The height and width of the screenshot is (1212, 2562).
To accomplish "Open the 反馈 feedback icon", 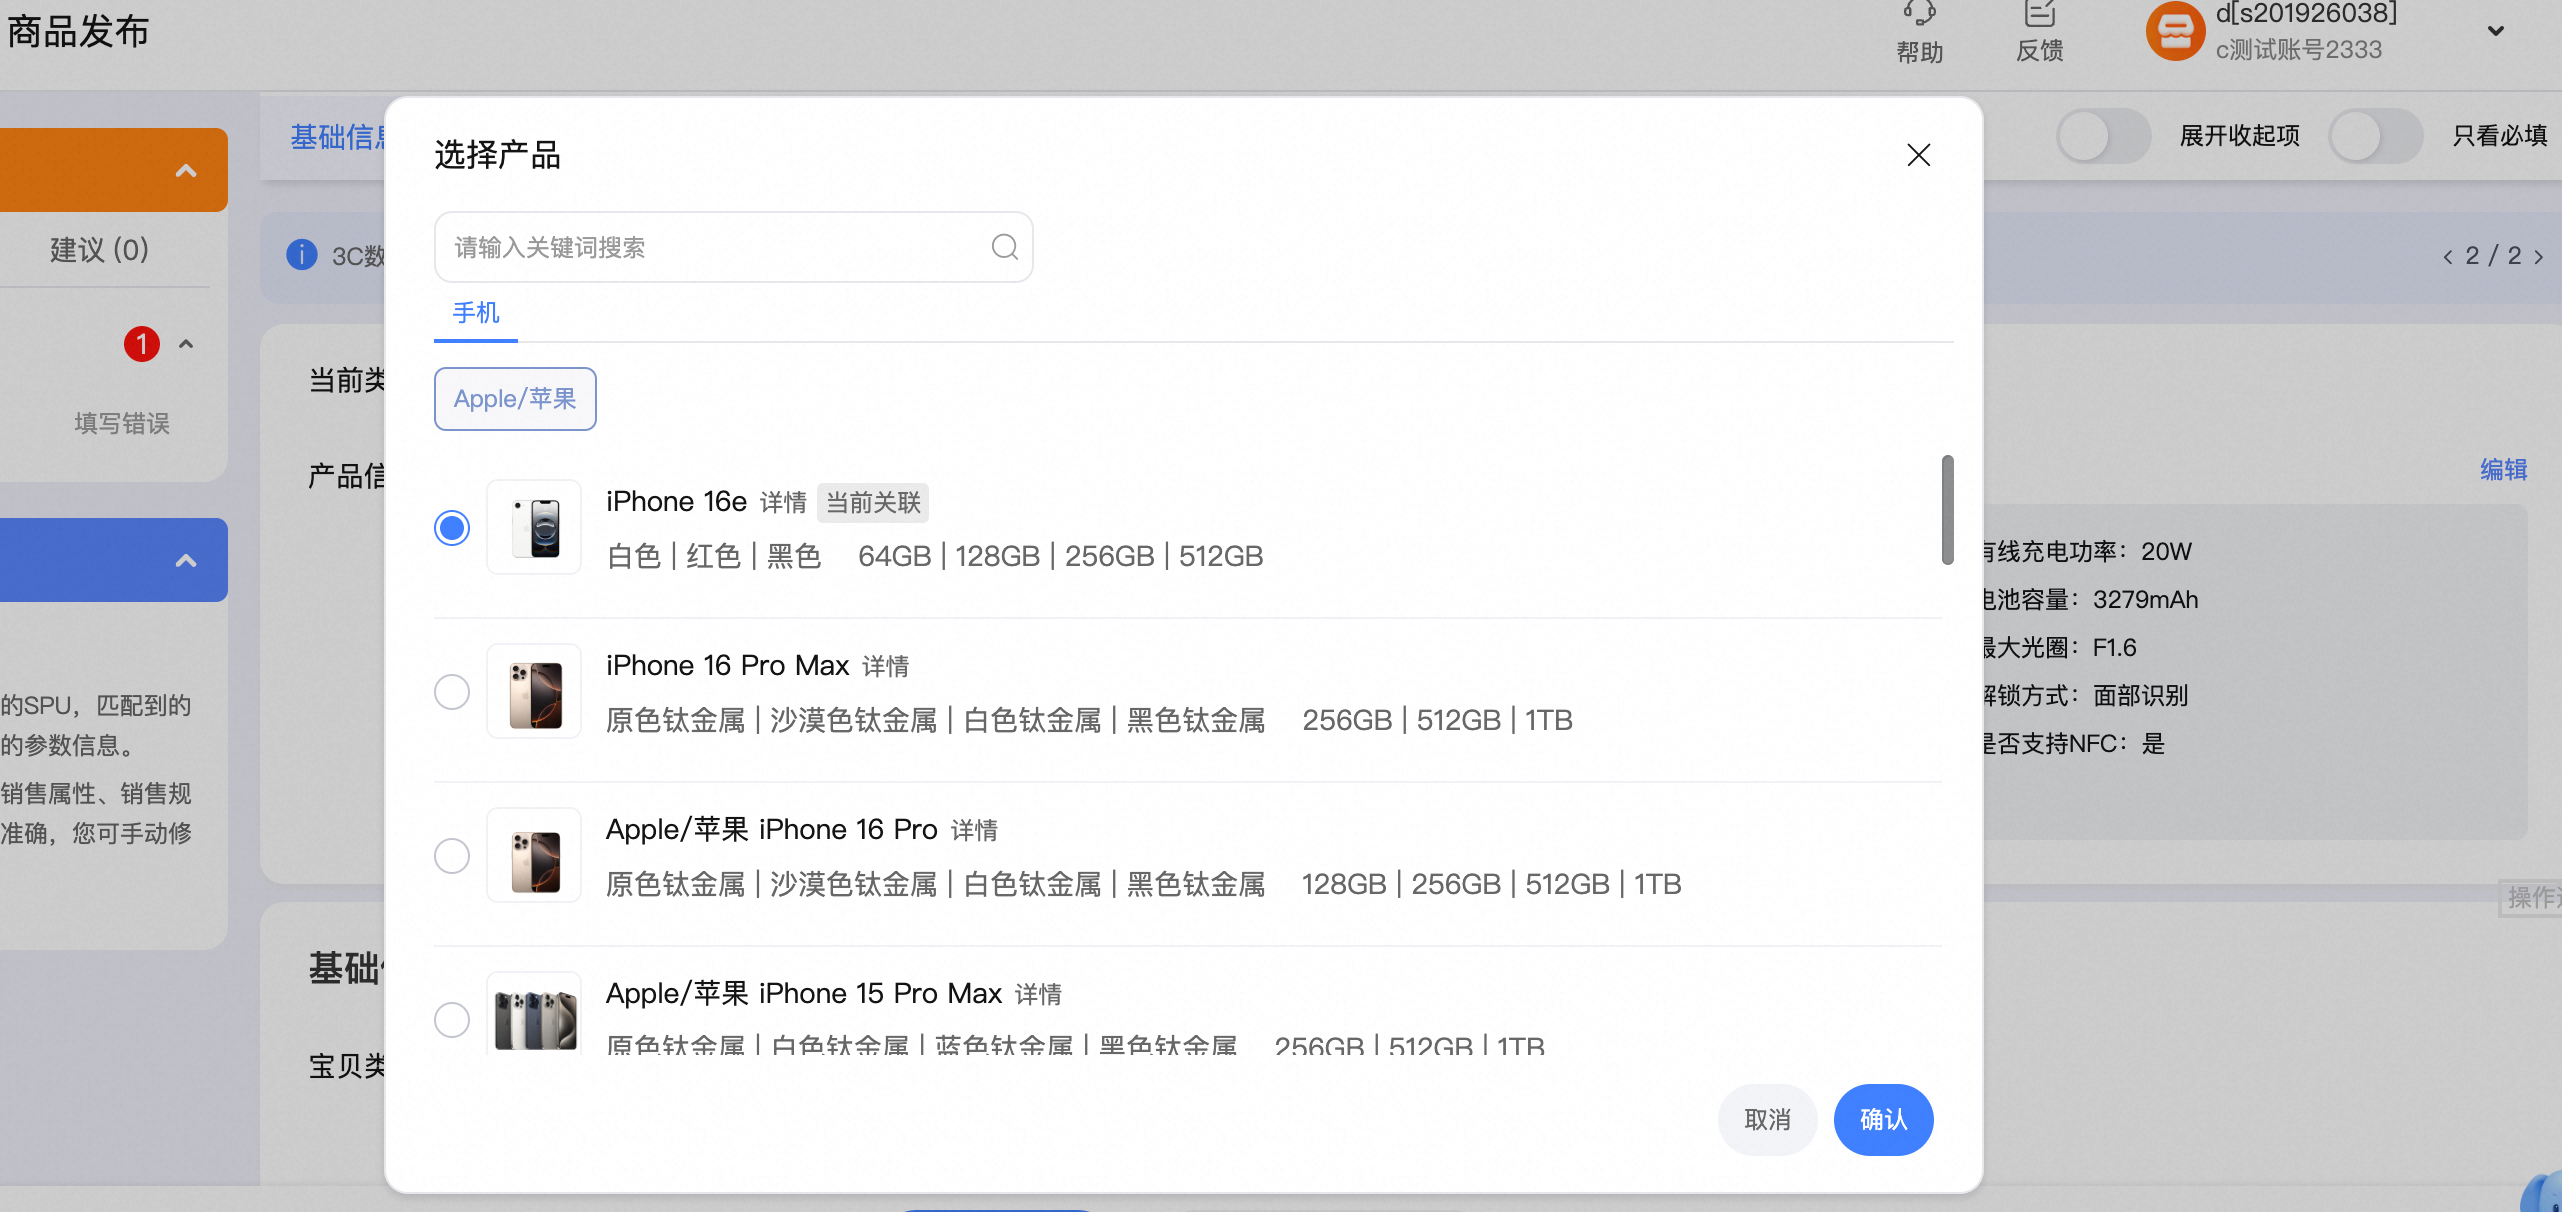I will click(2039, 14).
